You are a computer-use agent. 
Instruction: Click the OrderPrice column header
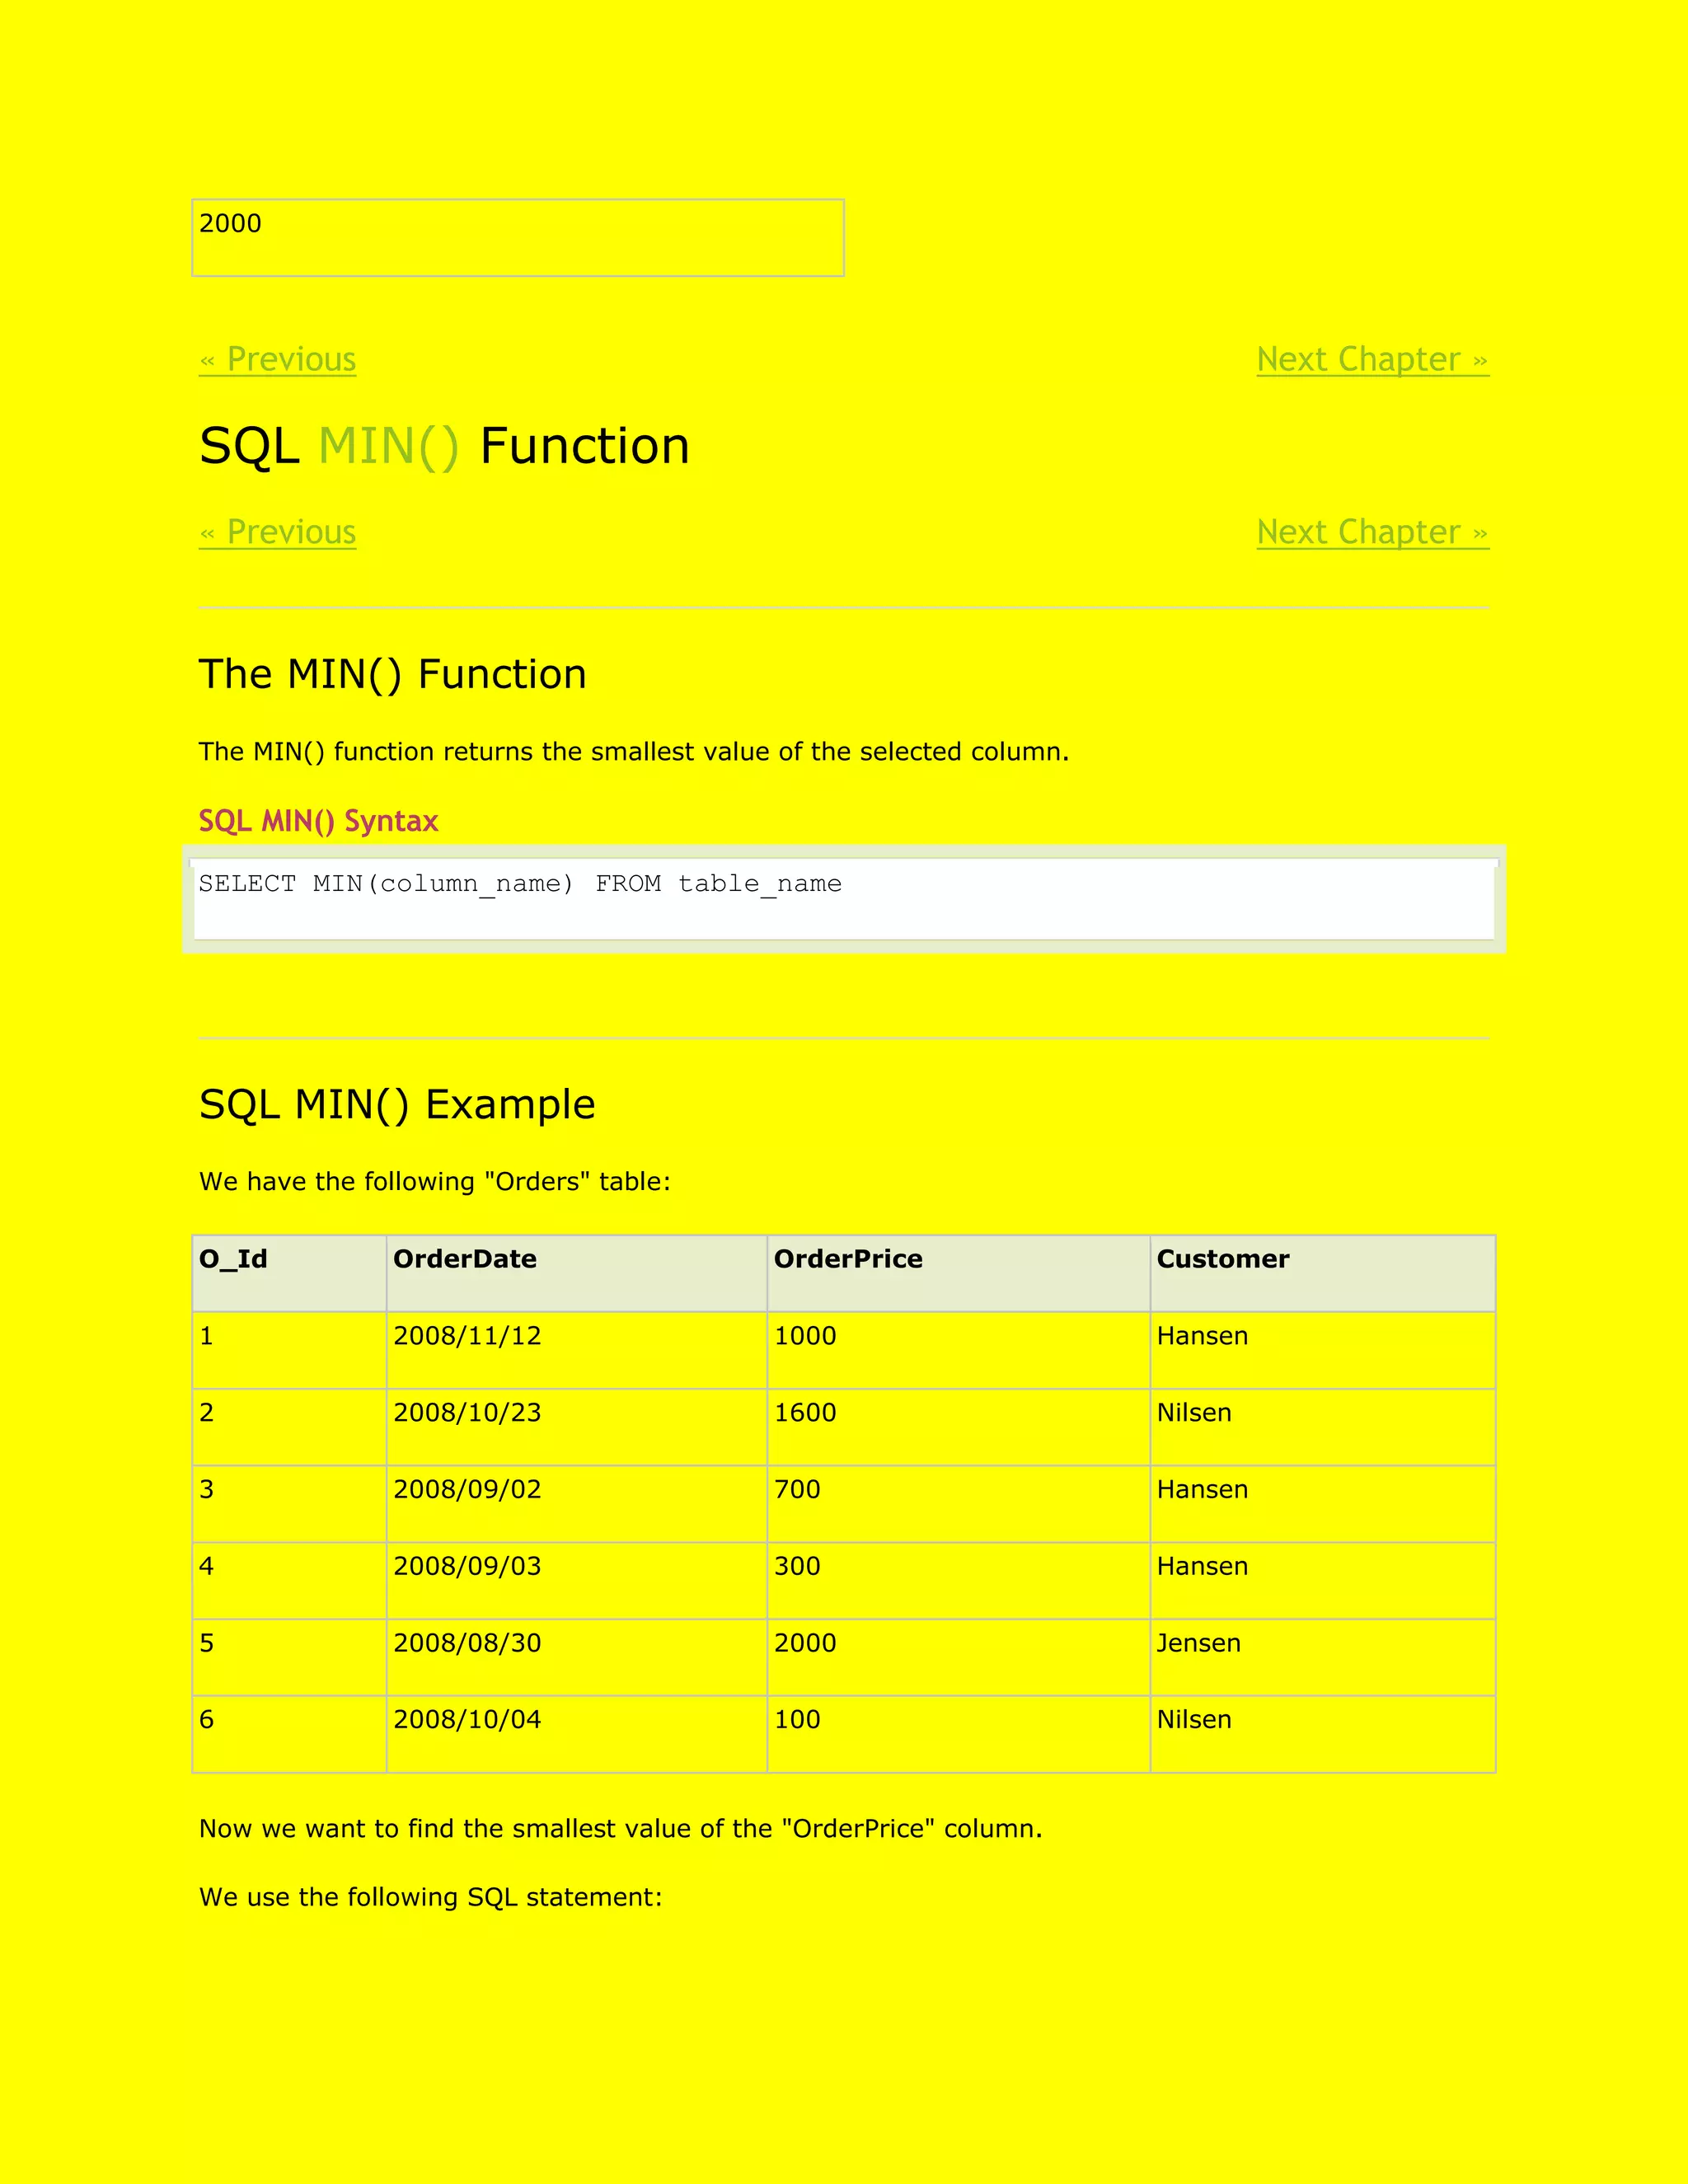coord(958,1273)
